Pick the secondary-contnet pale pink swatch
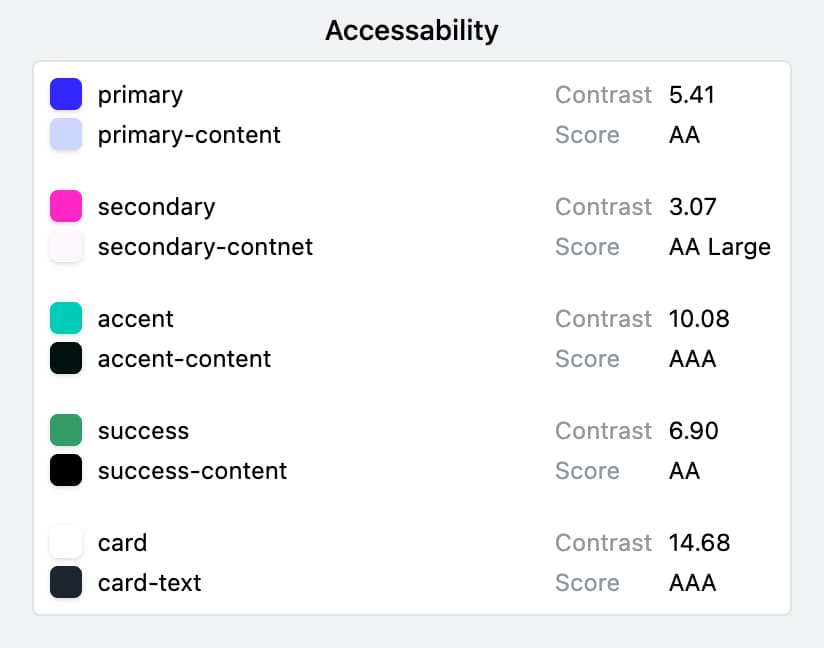Image resolution: width=824 pixels, height=648 pixels. [x=66, y=247]
